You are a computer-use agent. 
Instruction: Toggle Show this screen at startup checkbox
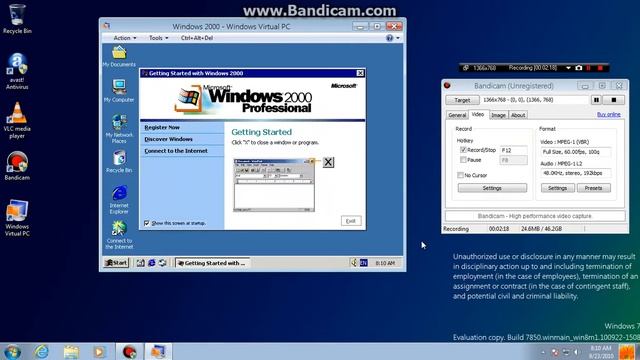point(147,223)
